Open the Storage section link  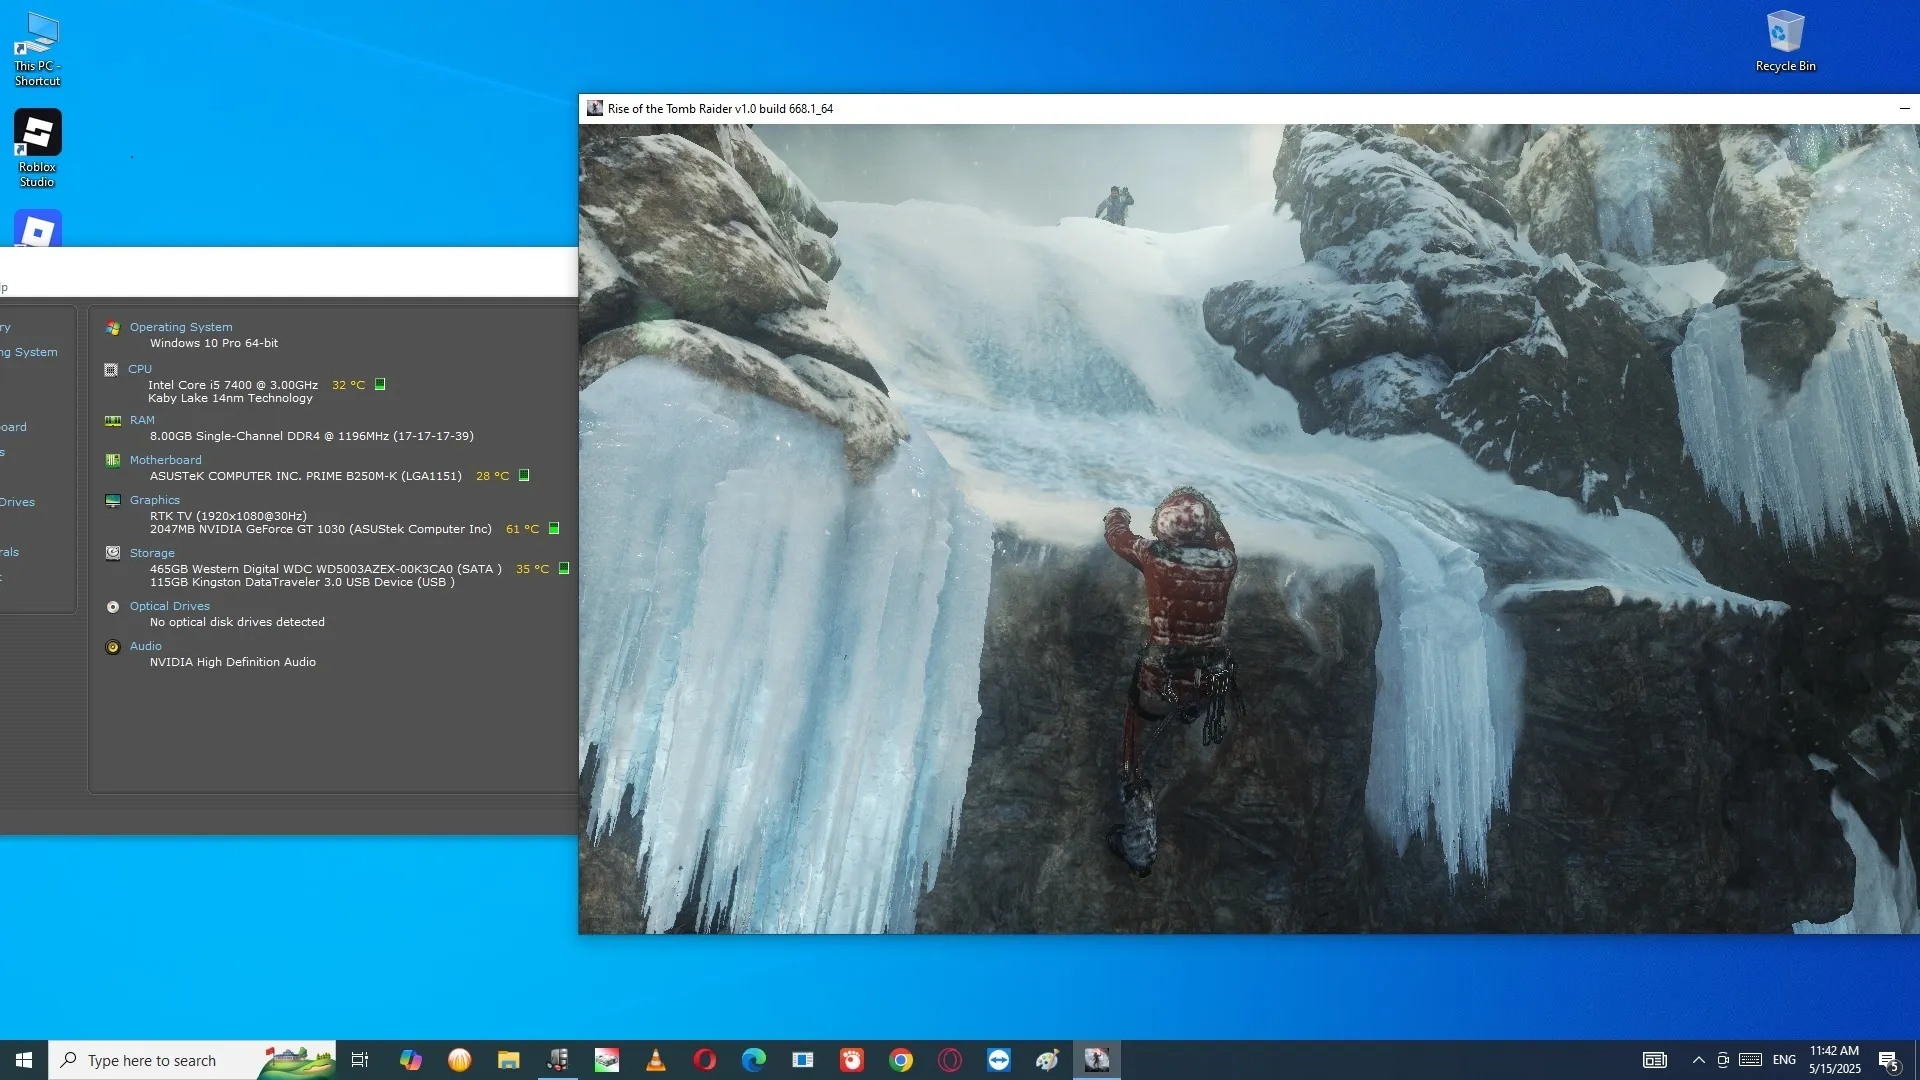point(152,553)
